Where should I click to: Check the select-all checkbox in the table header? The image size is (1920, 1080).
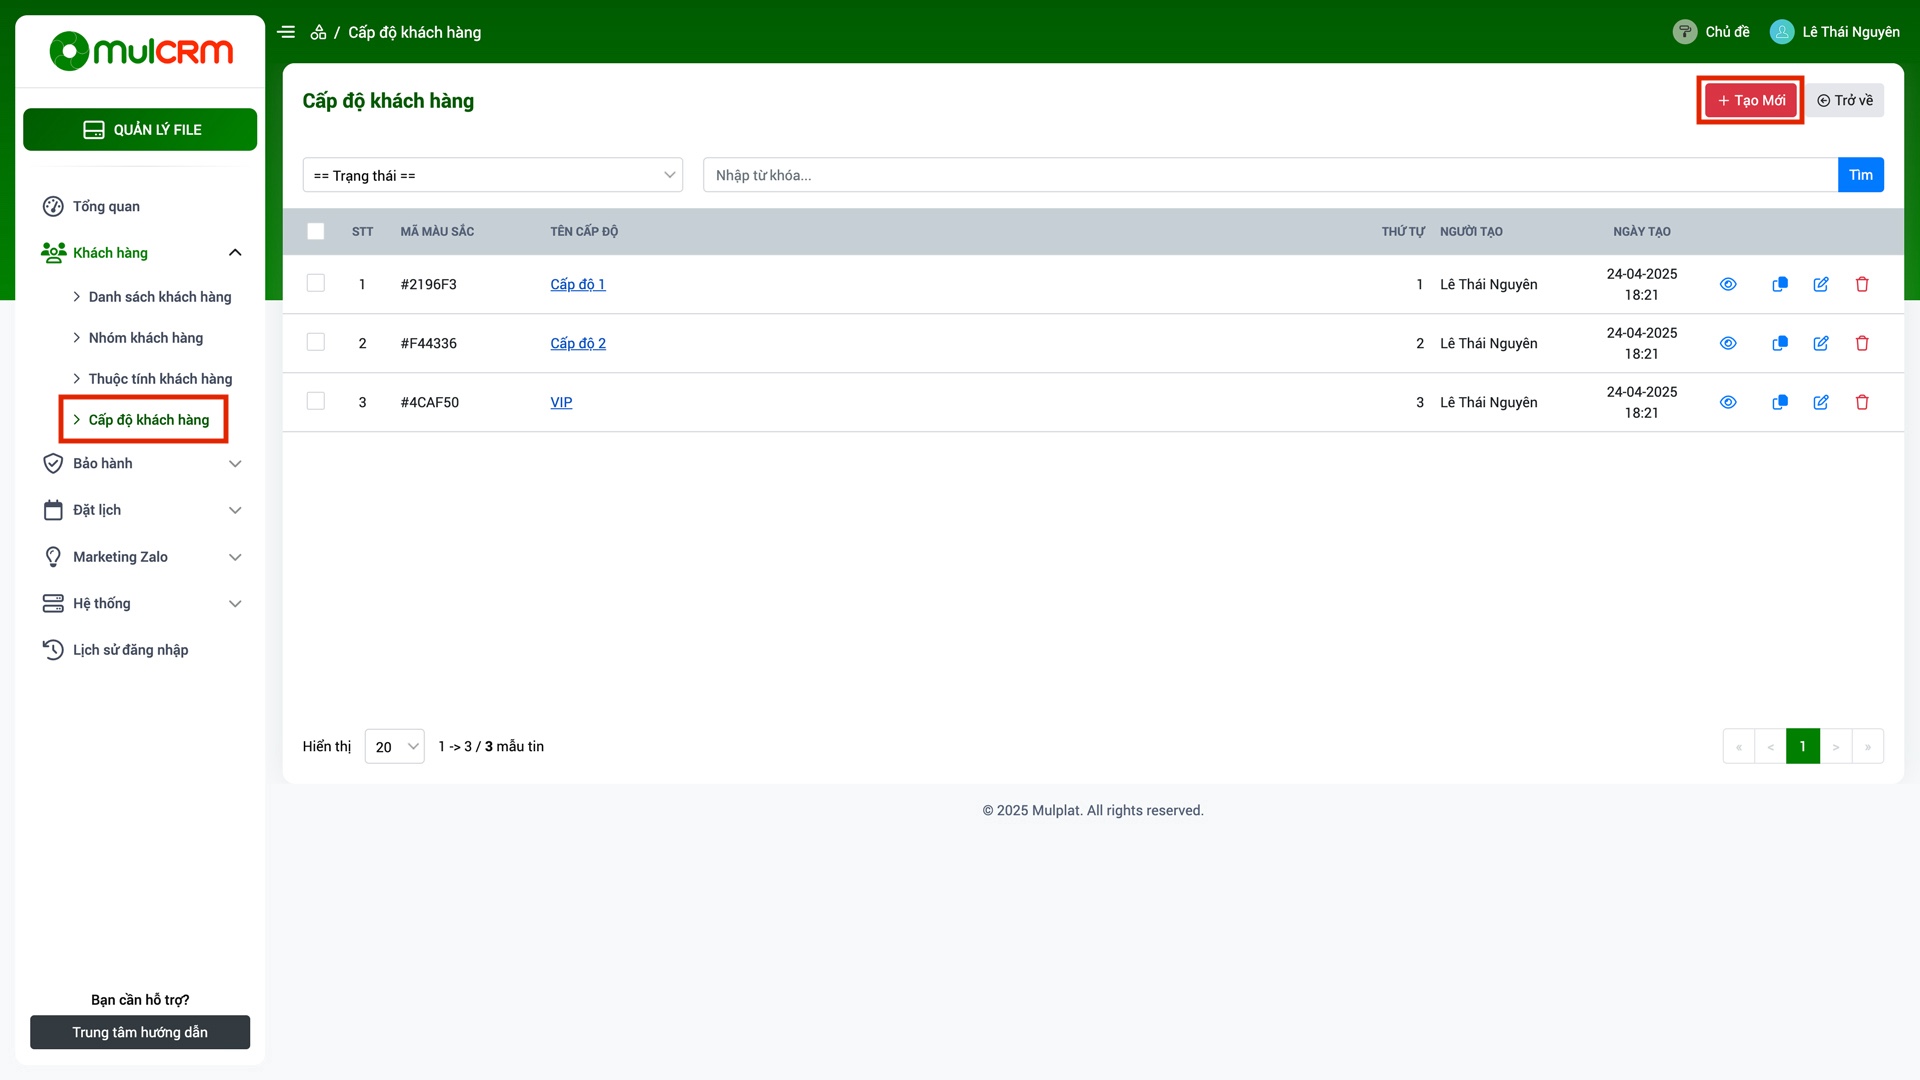pos(316,231)
